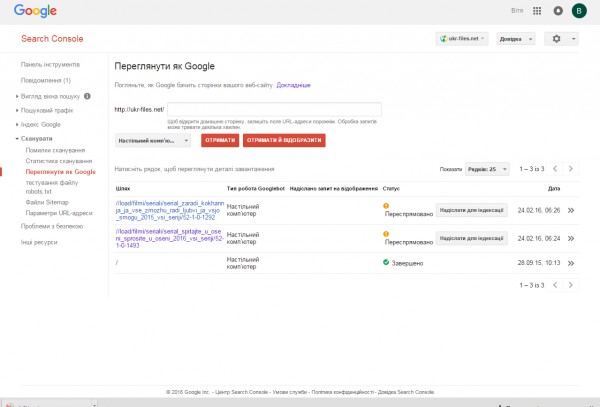Open Політика конфіденційності footer link
The image size is (600, 407).
click(x=342, y=392)
